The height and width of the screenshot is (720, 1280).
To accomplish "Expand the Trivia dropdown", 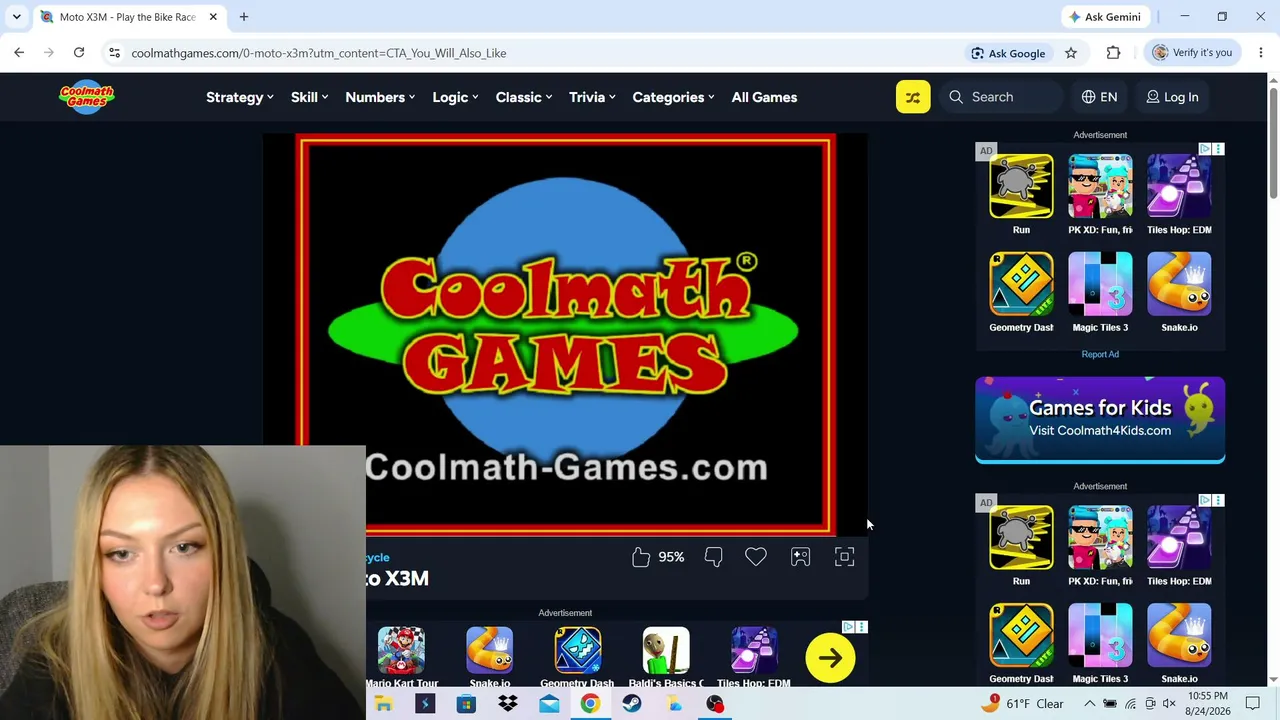I will tap(592, 97).
